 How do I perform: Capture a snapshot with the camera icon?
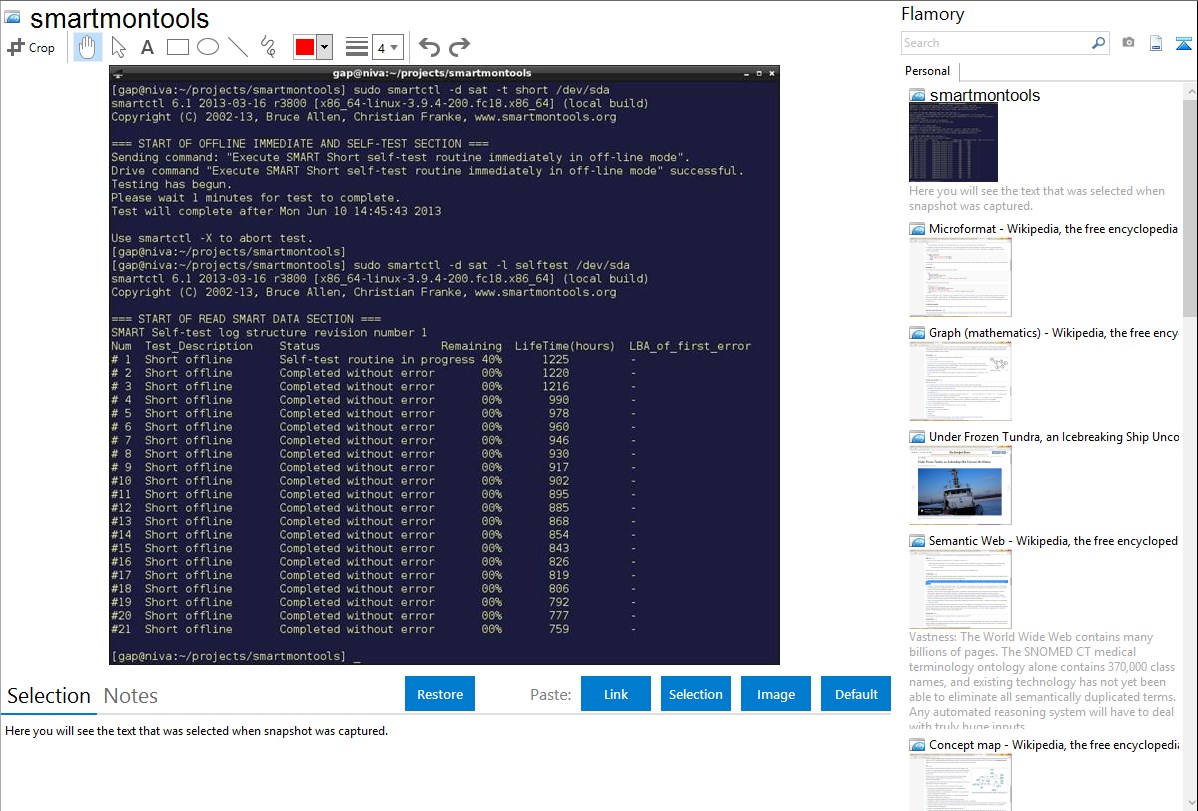click(x=1128, y=43)
